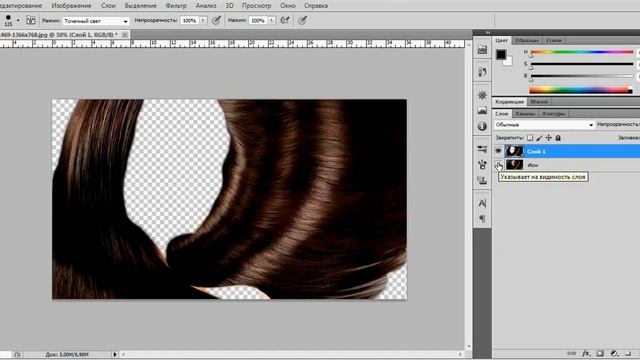640x360 pixels.
Task: Select the Фон layer thumbnail
Action: click(514, 165)
